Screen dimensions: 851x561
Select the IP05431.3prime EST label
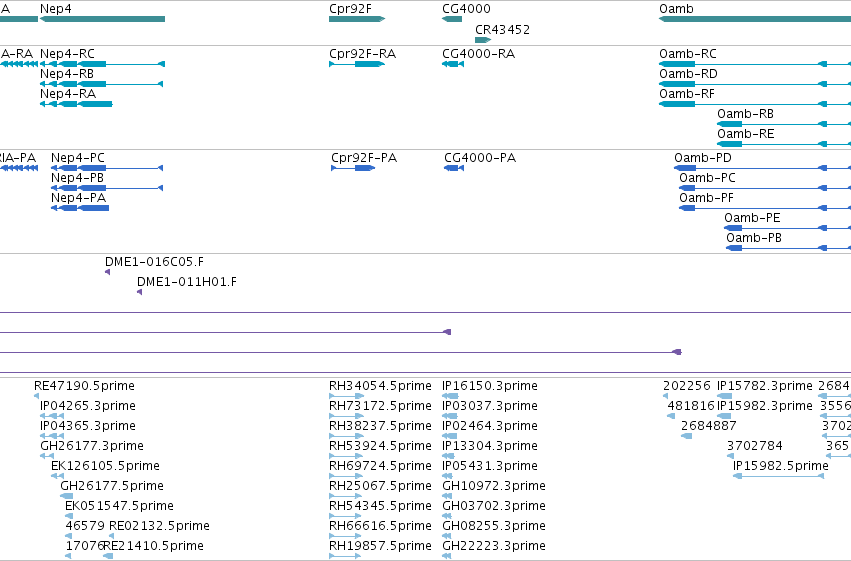pos(490,466)
